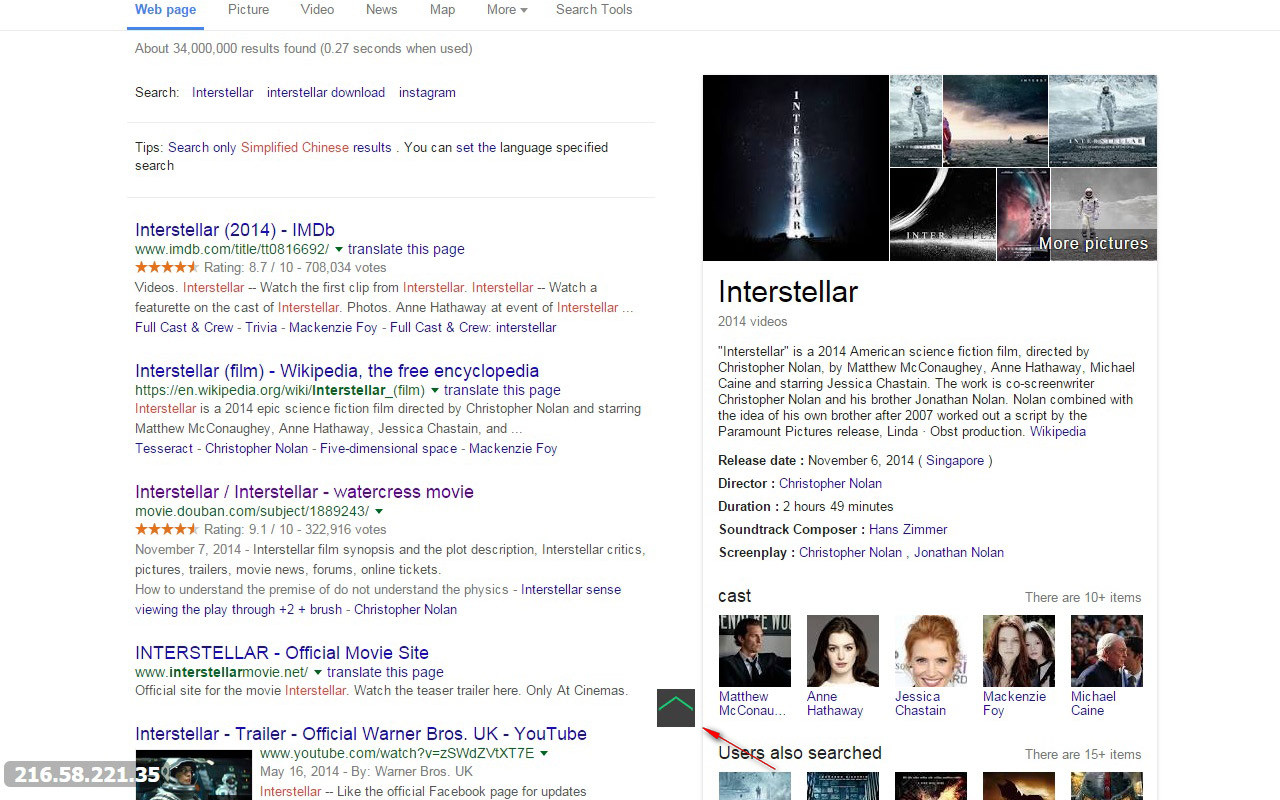Open Matthew McConaughey cast photo
The height and width of the screenshot is (800, 1280).
coord(755,651)
